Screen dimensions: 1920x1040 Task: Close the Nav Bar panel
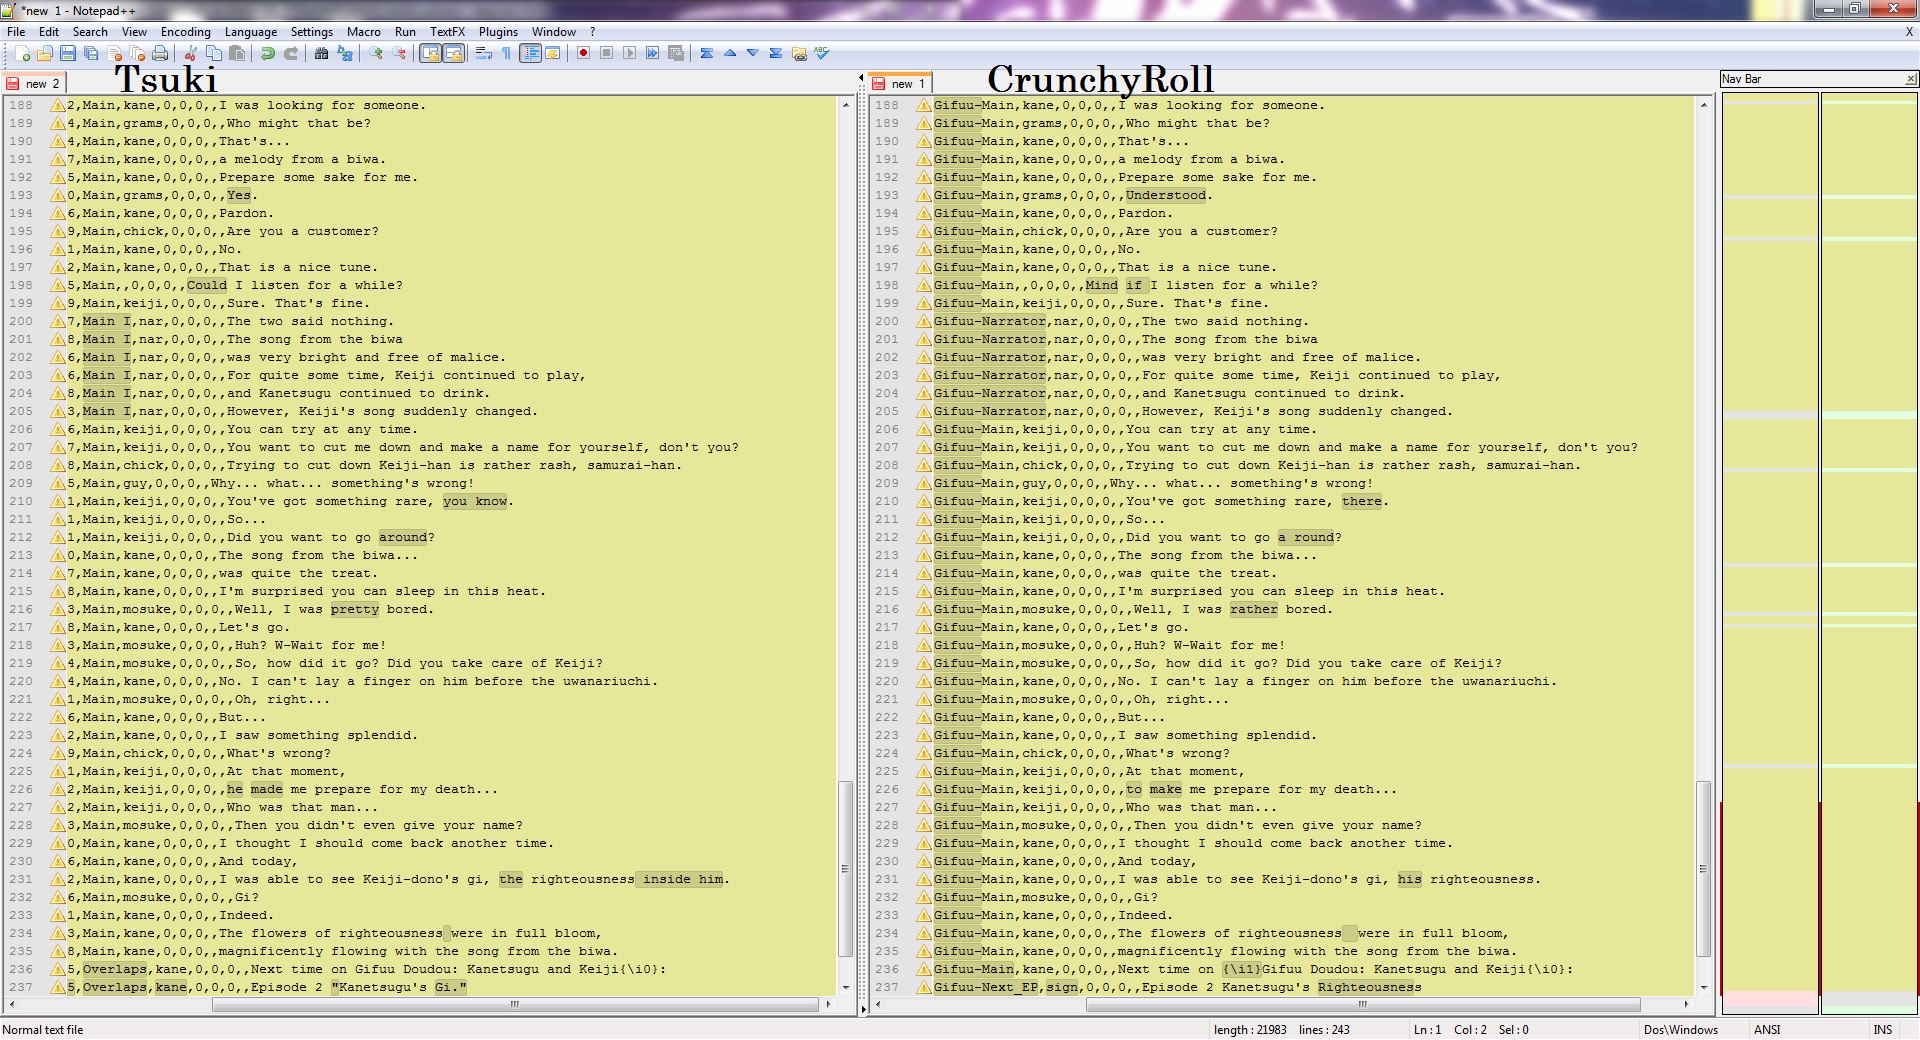tap(1910, 79)
